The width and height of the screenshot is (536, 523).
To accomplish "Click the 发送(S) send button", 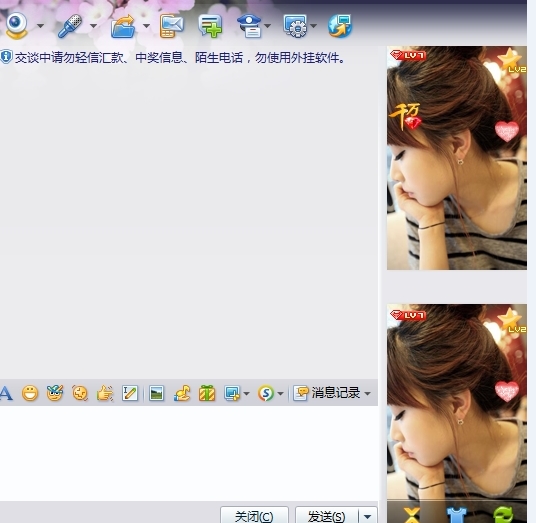I will (326, 515).
